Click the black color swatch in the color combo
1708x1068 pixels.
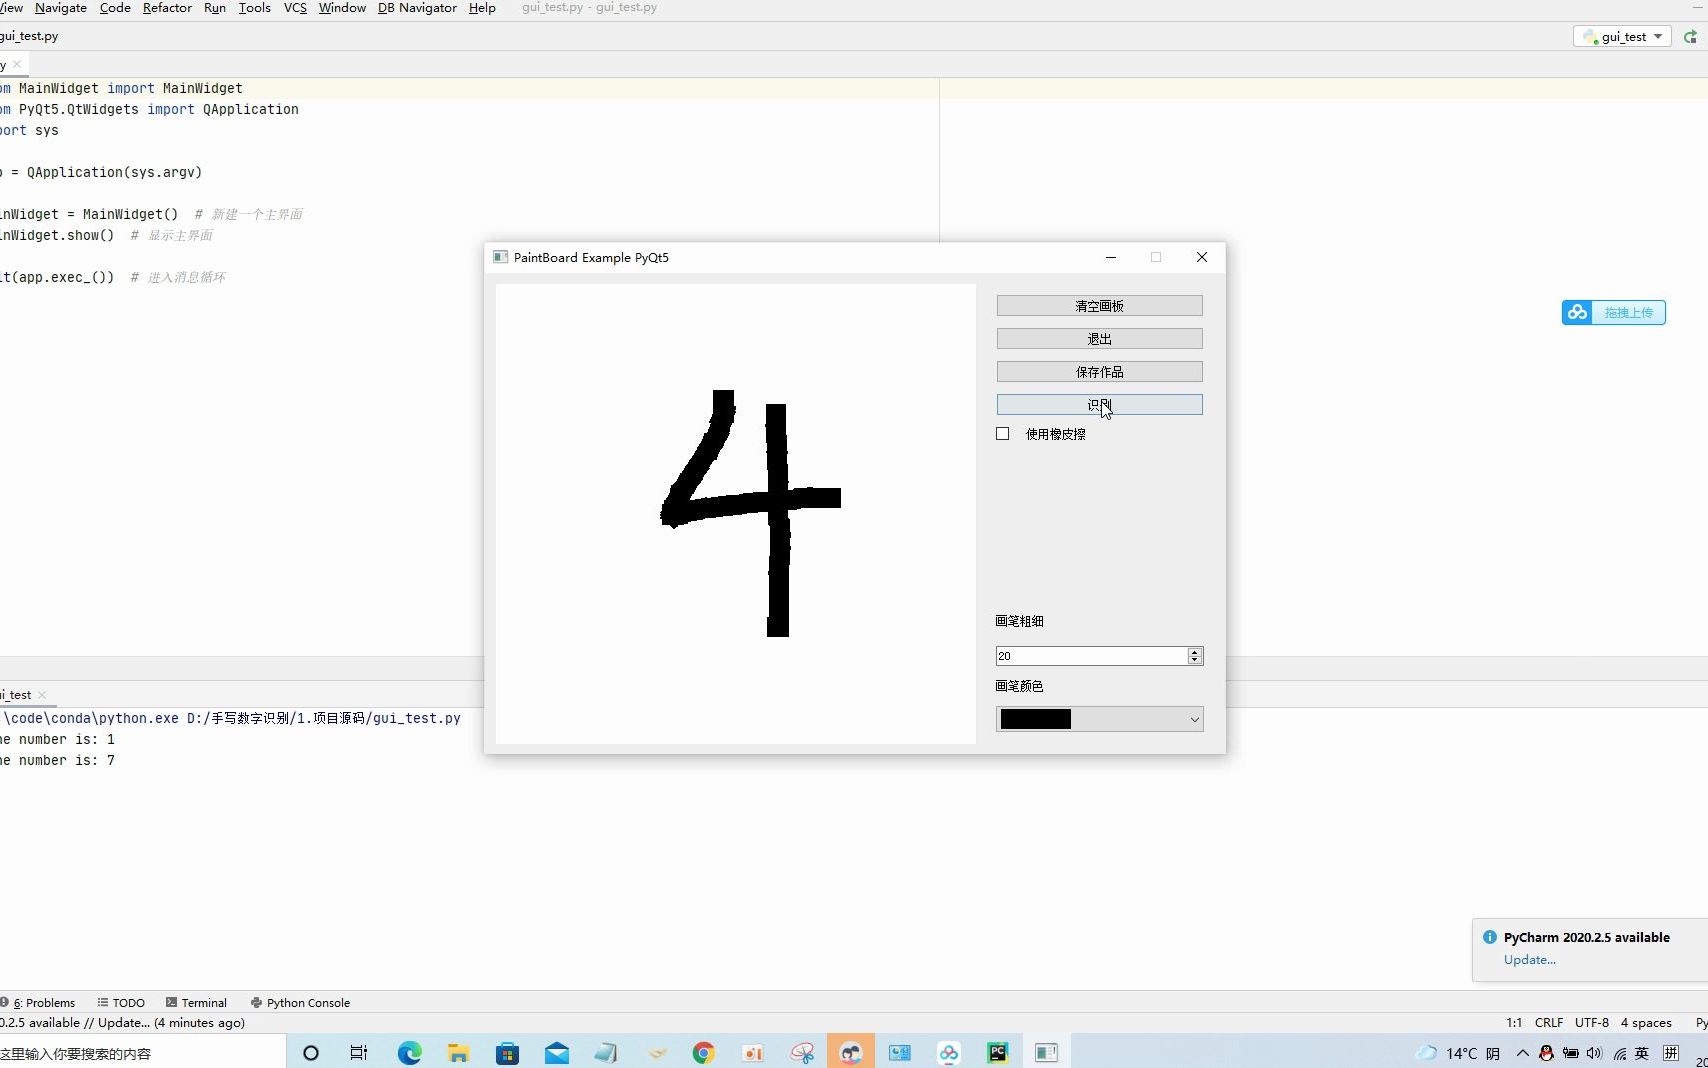(1036, 719)
